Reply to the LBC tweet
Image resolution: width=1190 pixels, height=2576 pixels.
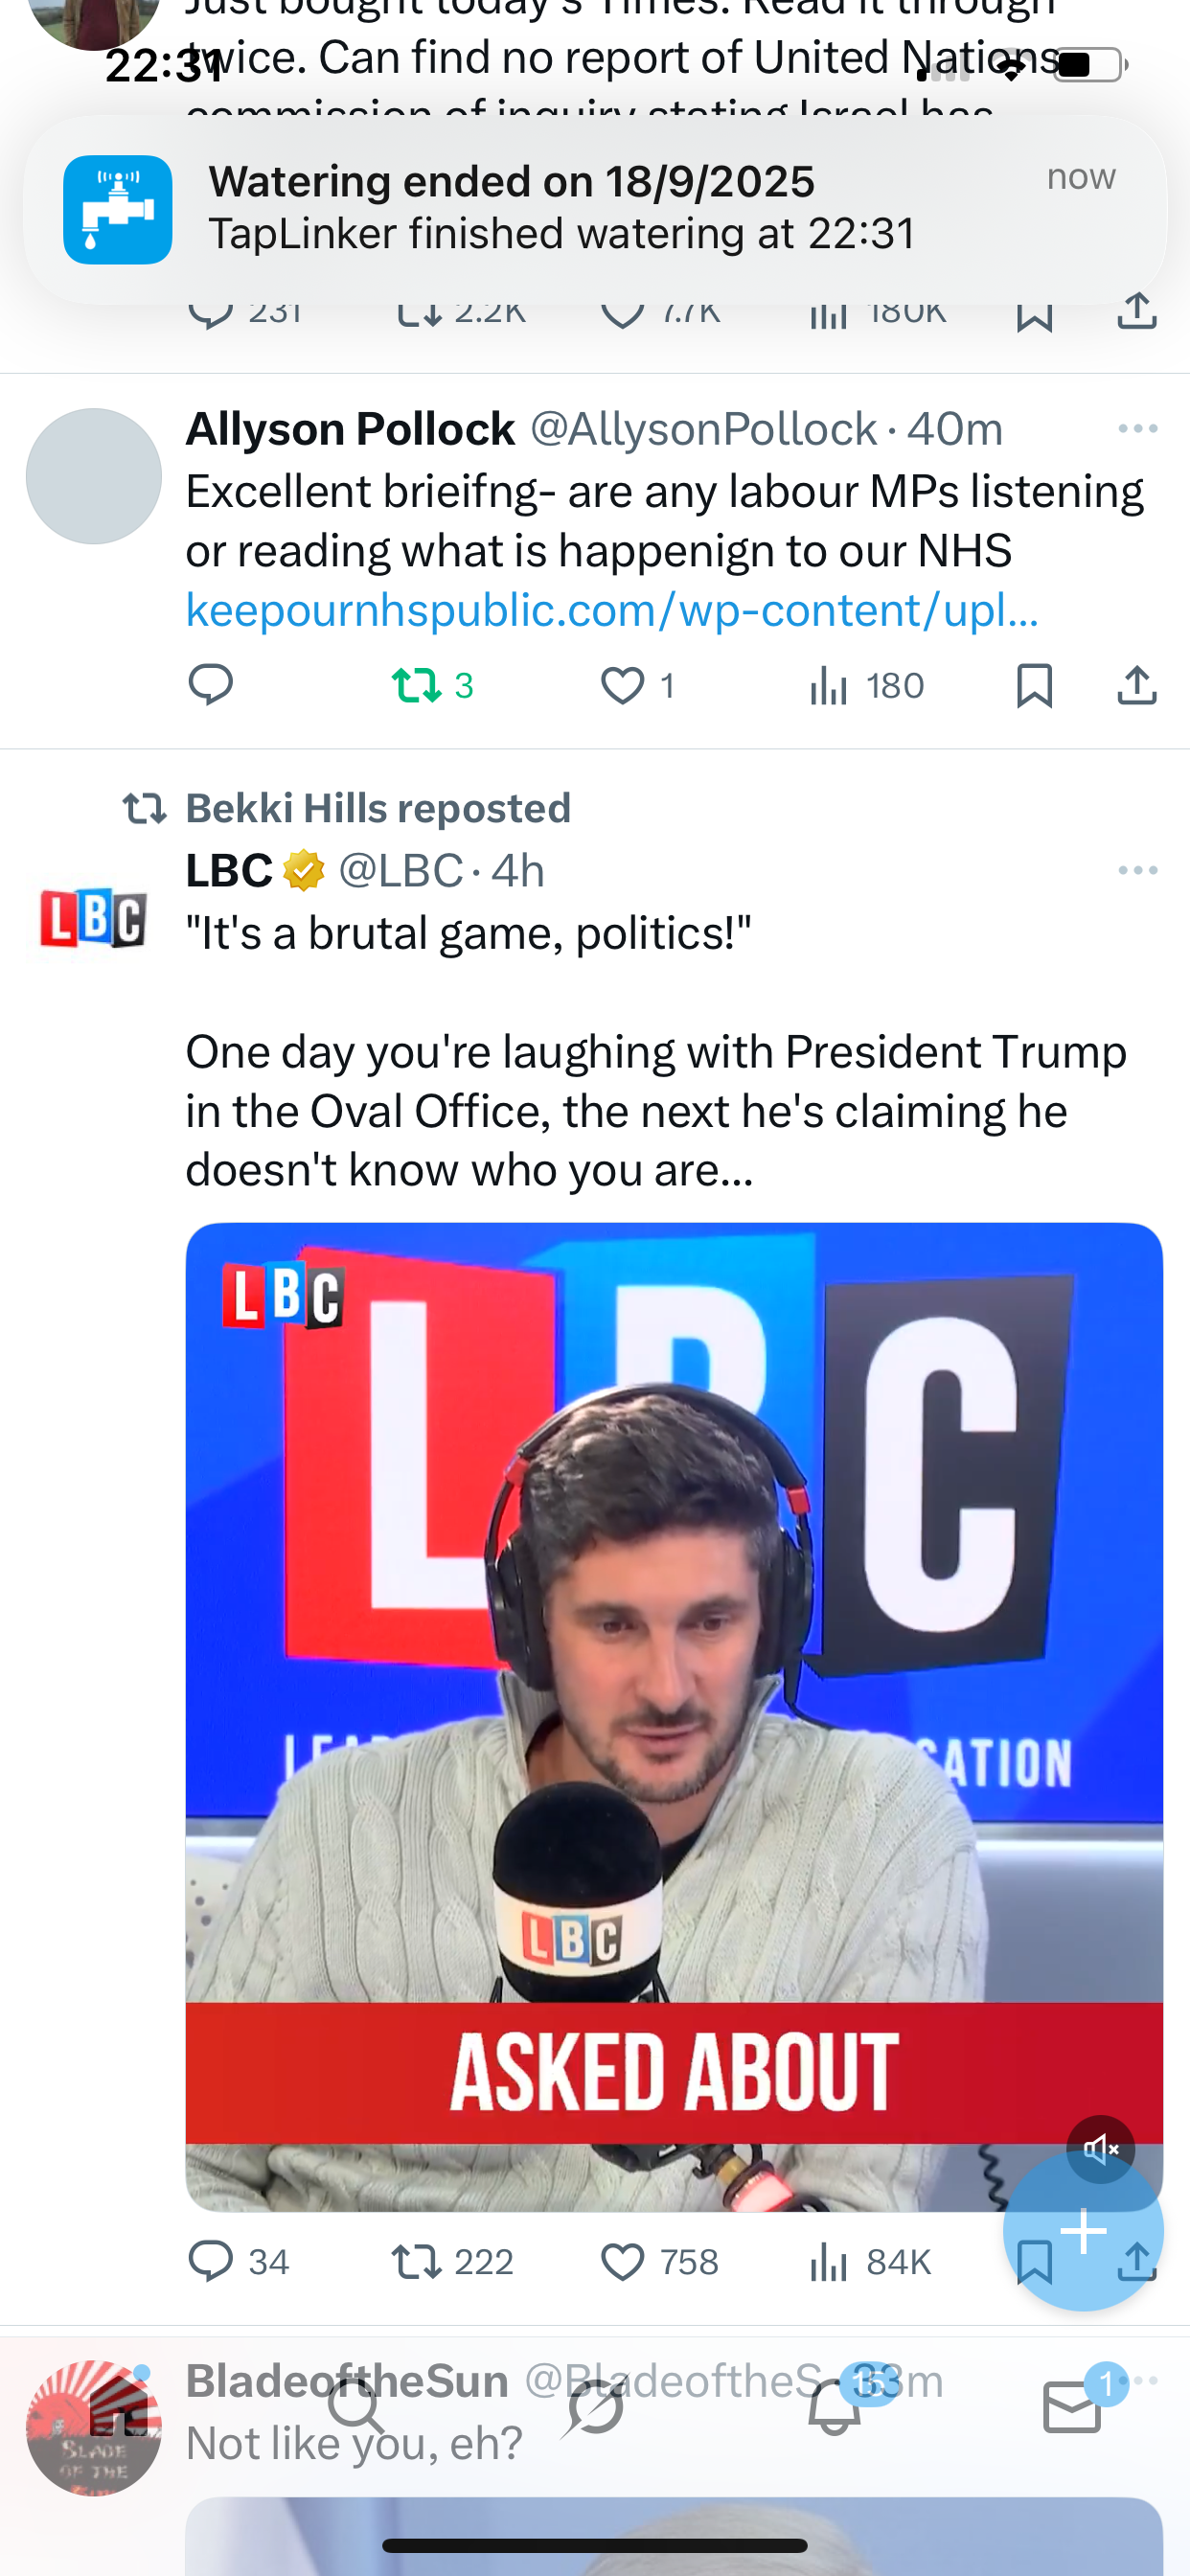point(210,2262)
